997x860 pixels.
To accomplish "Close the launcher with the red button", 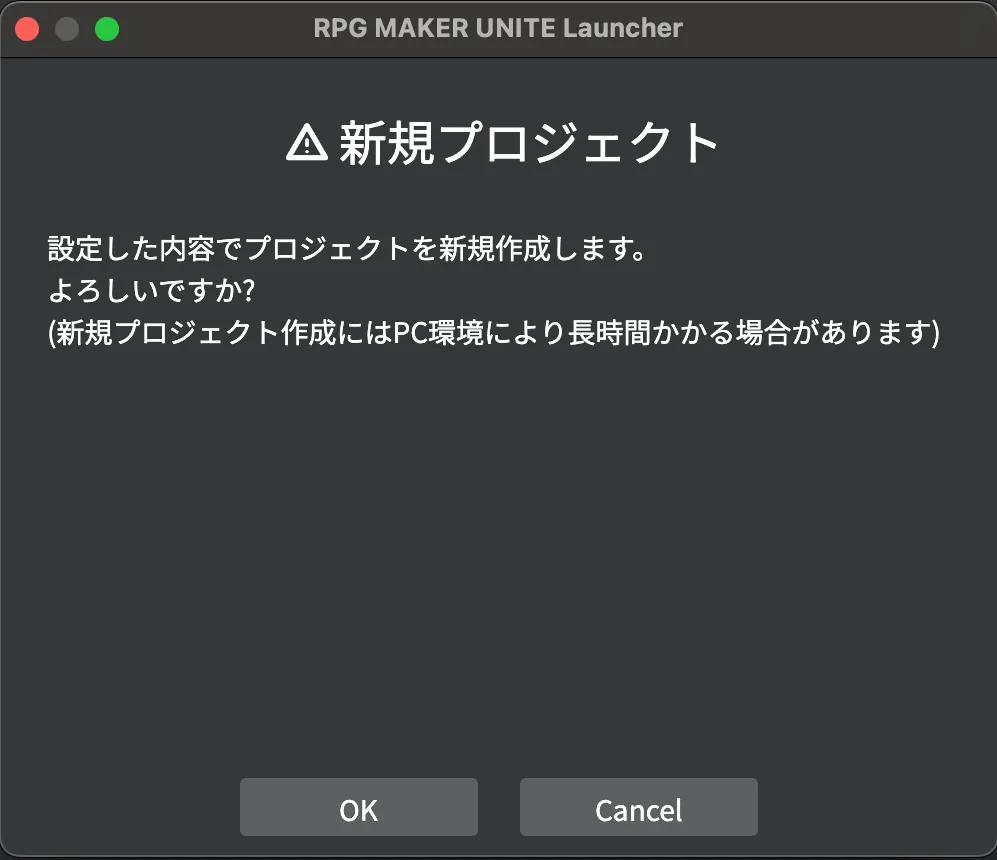I will click(27, 29).
